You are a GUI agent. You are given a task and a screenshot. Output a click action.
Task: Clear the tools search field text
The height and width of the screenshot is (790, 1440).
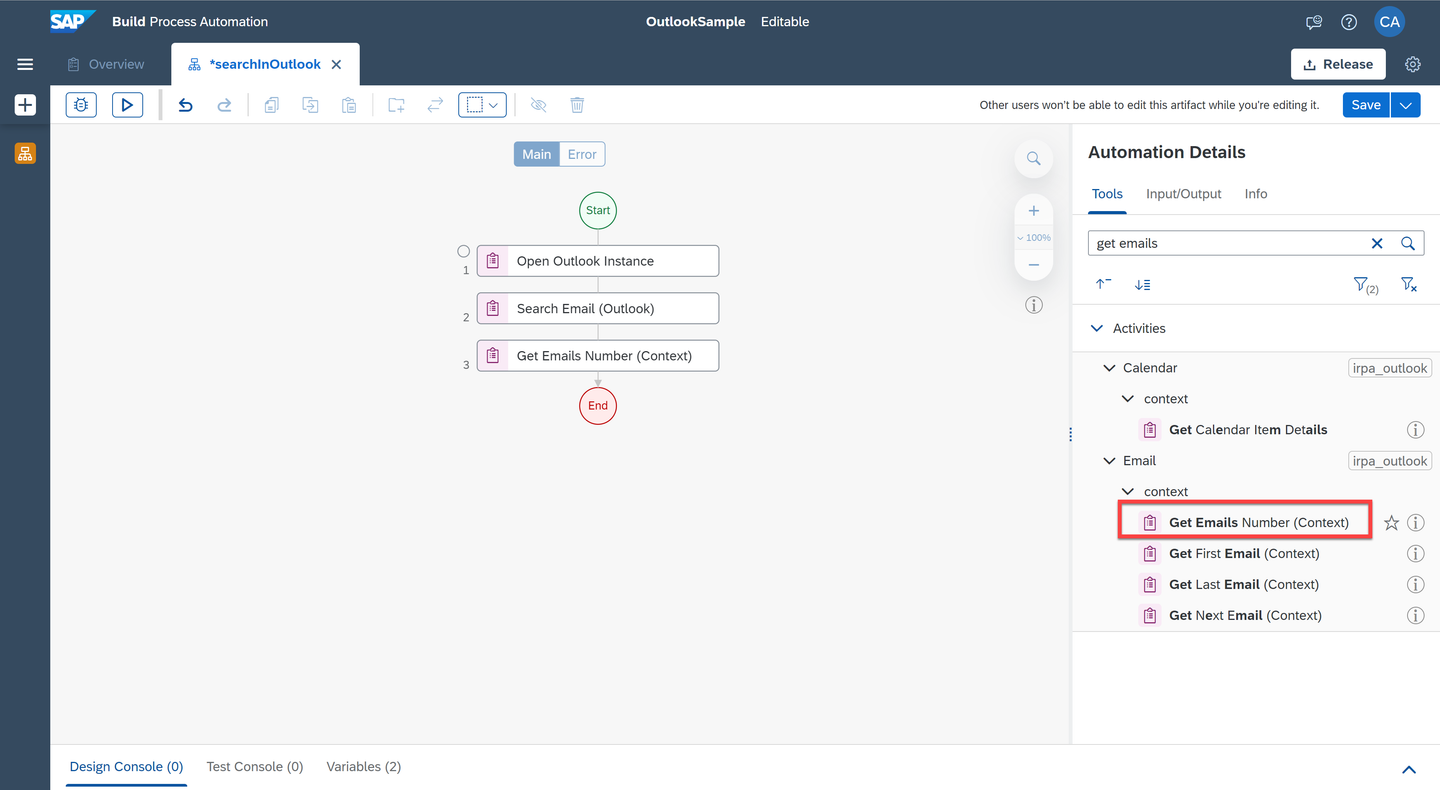[x=1377, y=243]
